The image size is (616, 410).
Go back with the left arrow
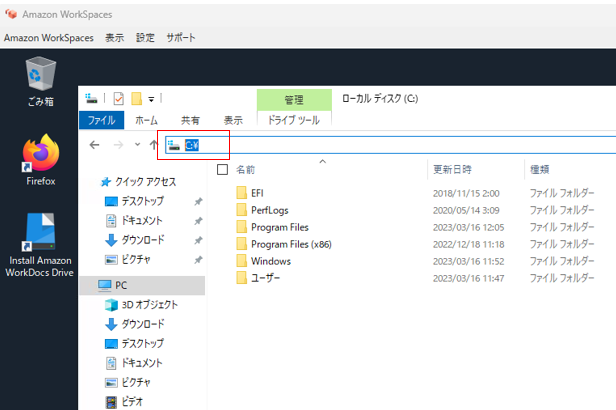click(94, 145)
